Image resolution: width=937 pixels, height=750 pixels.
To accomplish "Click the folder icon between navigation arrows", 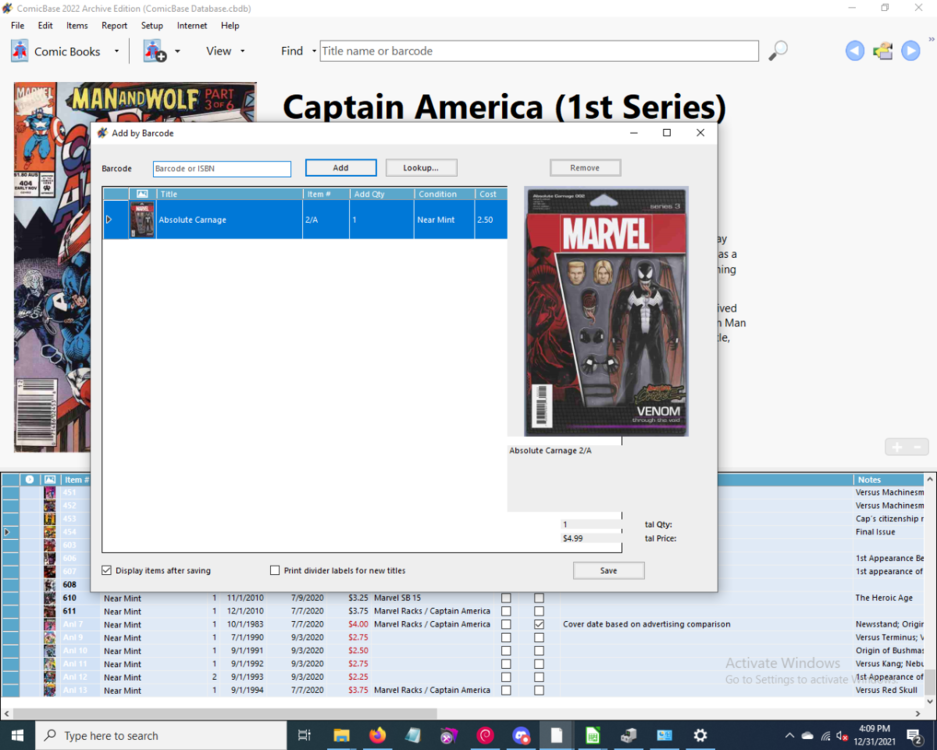I will 882,51.
